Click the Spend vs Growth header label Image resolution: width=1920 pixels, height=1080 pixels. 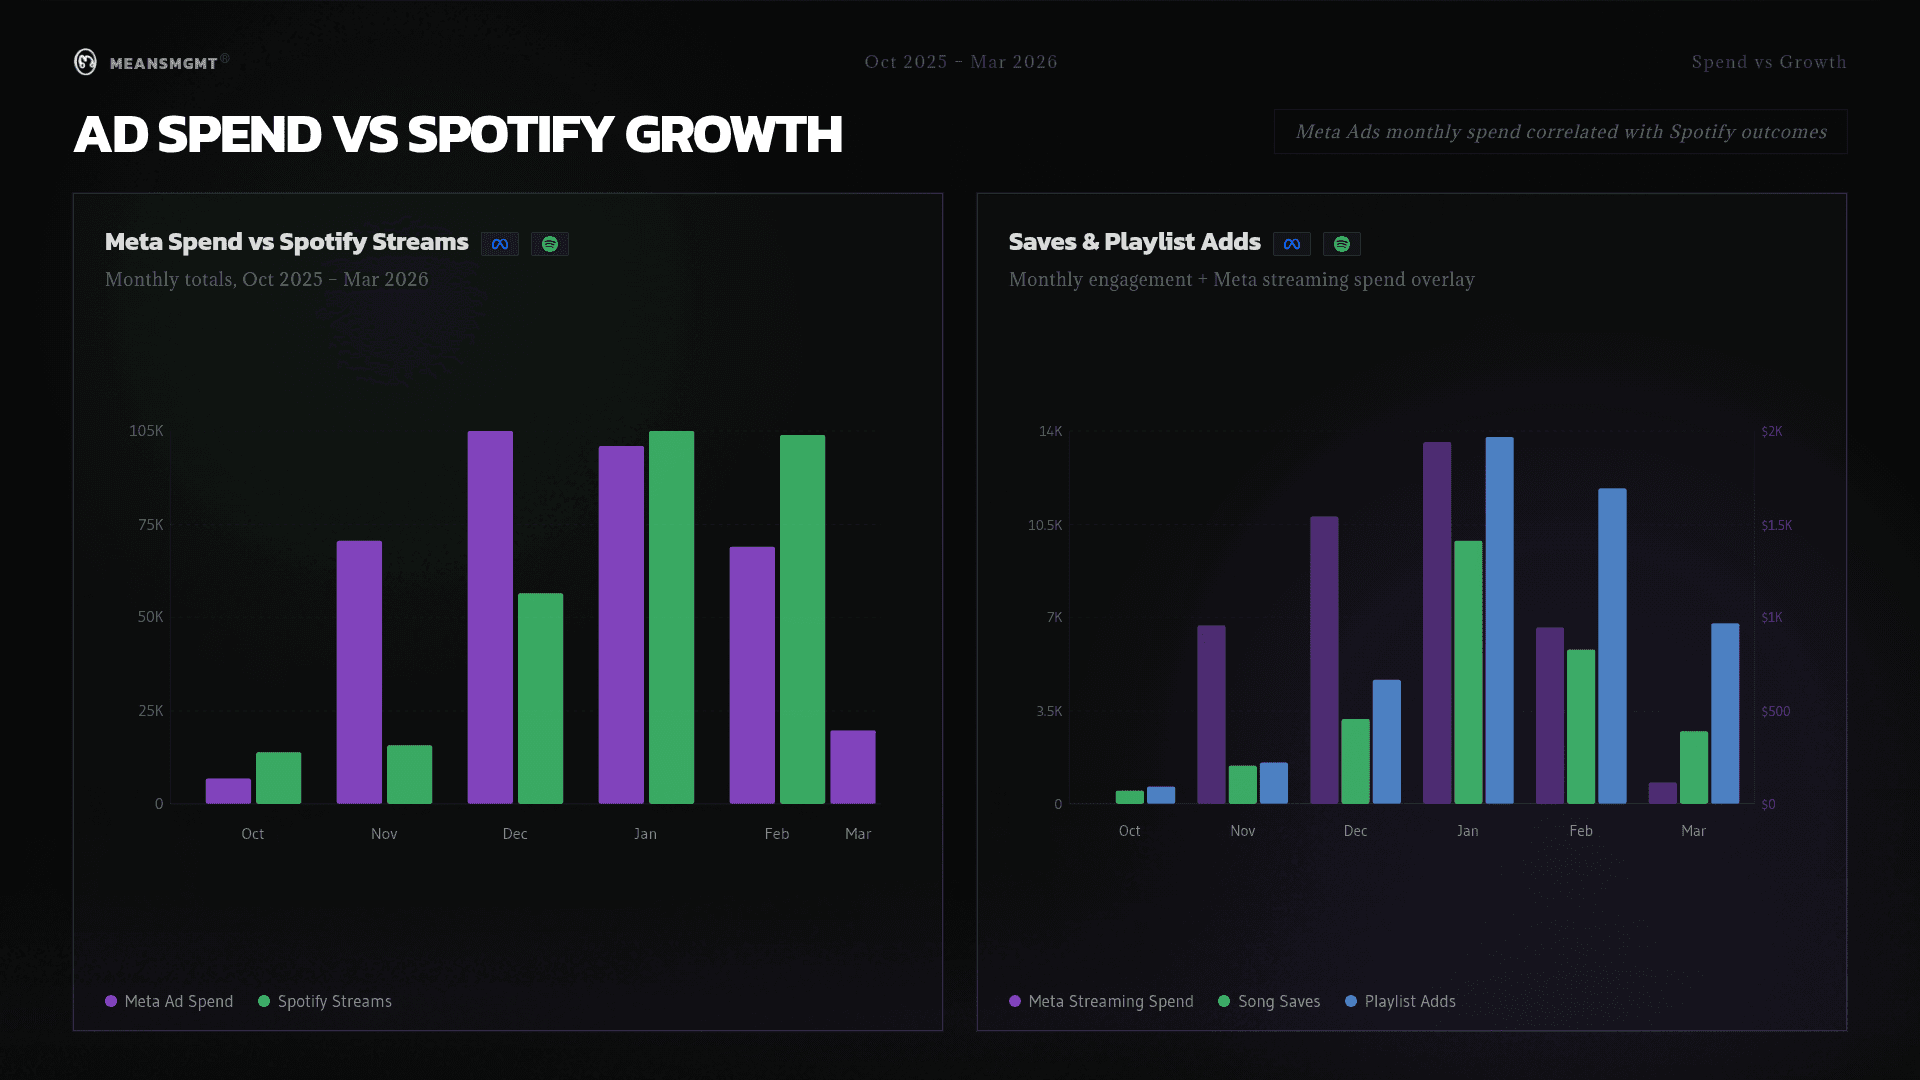[1769, 62]
